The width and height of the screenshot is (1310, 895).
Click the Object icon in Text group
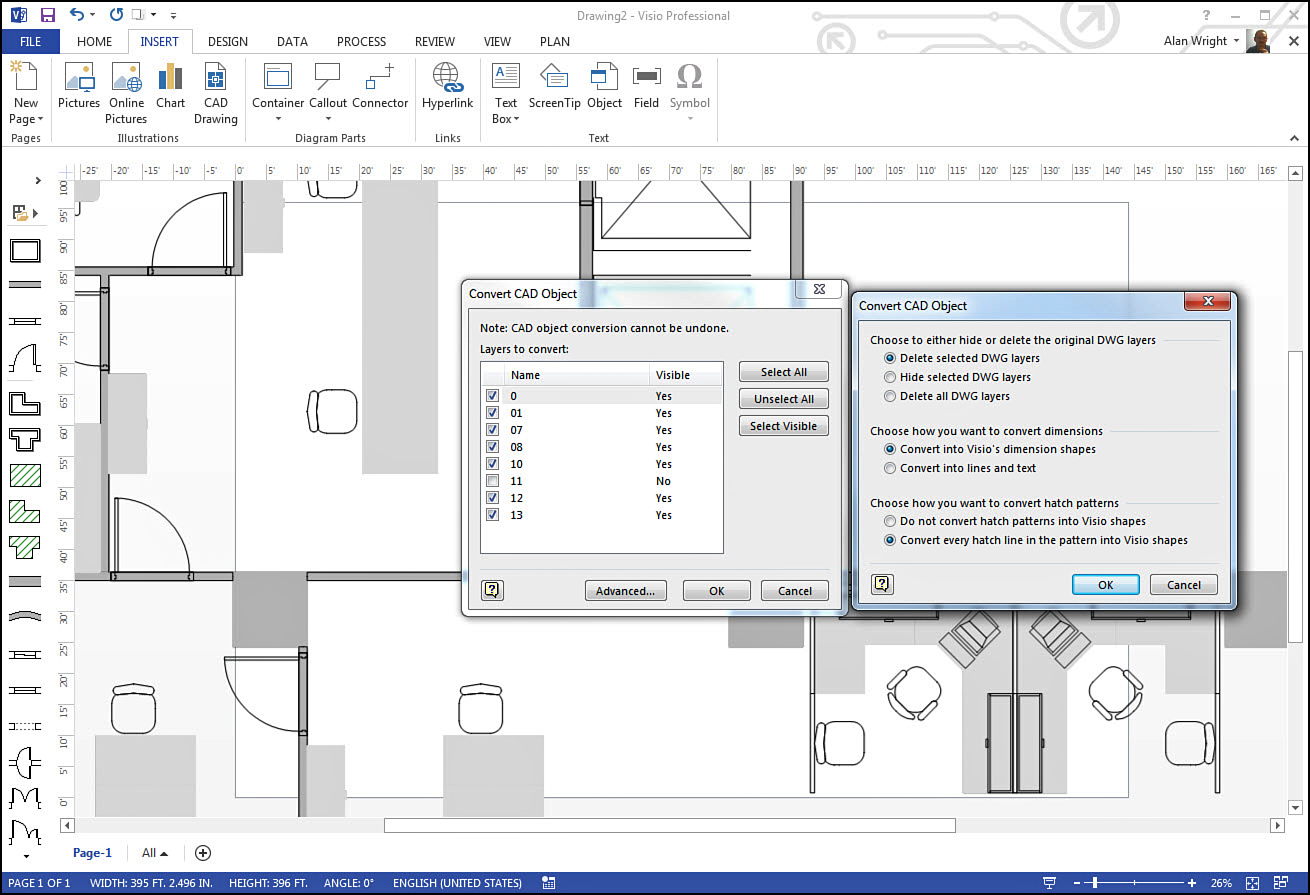[x=604, y=78]
